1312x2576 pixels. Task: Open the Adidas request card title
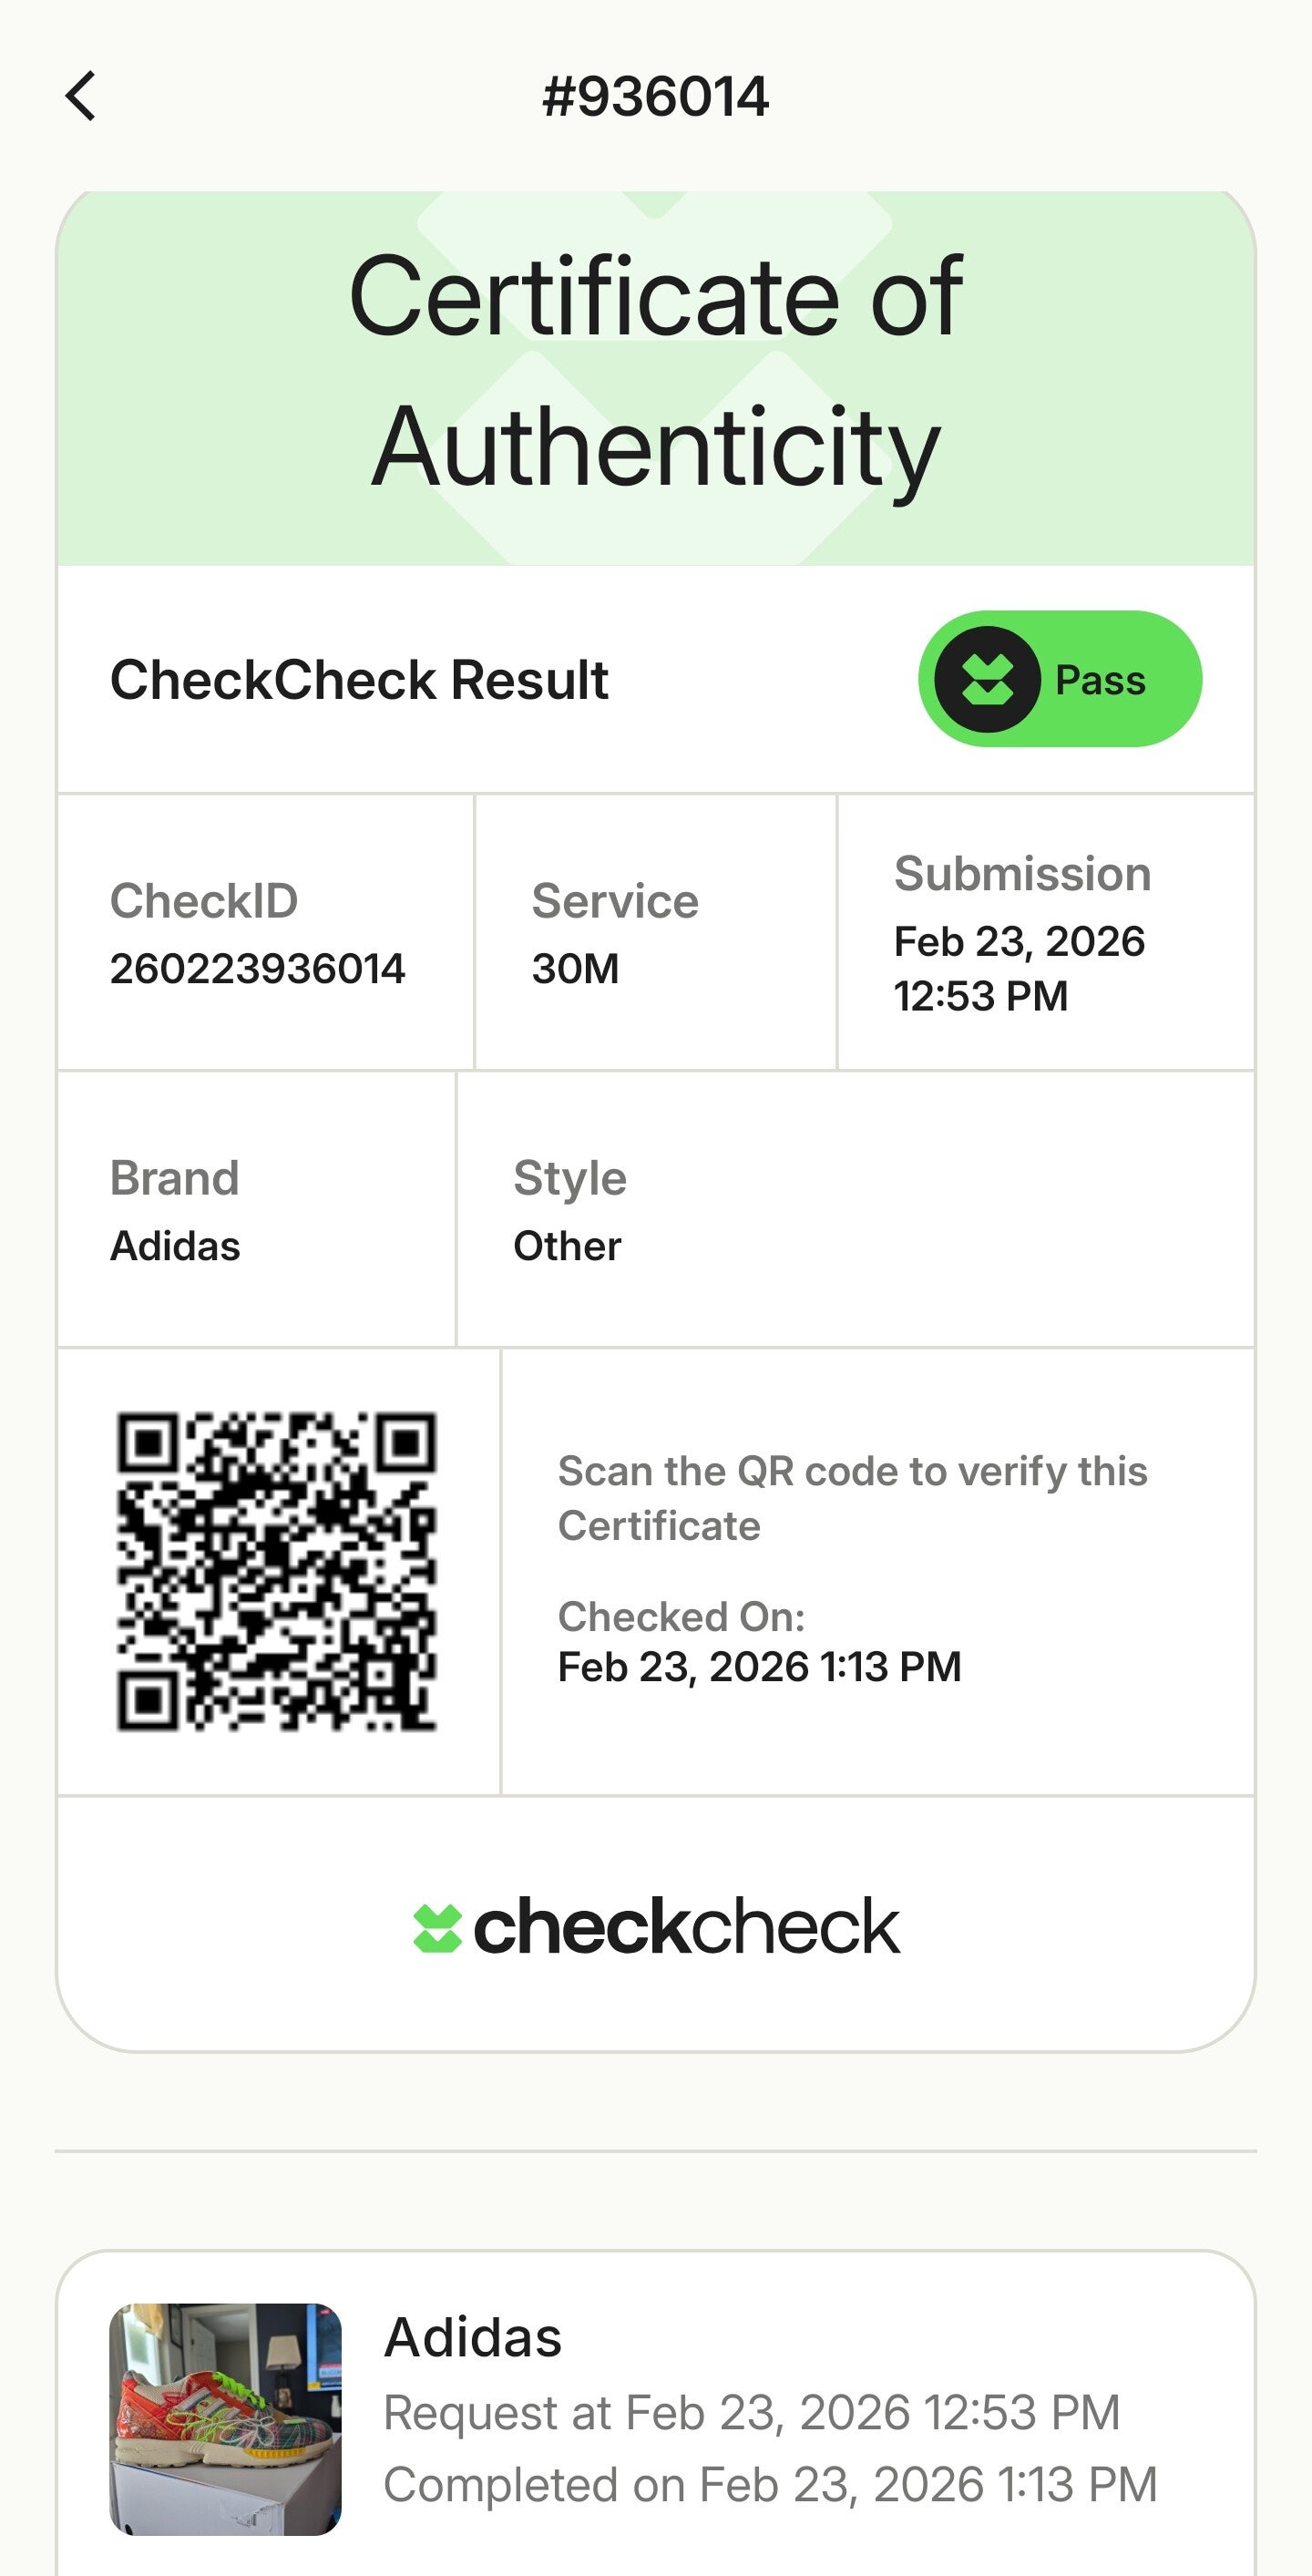[x=473, y=2338]
